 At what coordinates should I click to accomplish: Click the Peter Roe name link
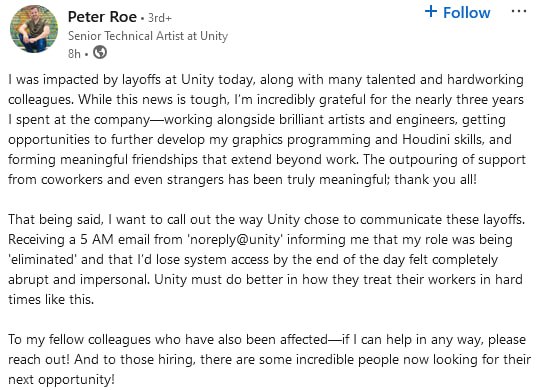(102, 17)
